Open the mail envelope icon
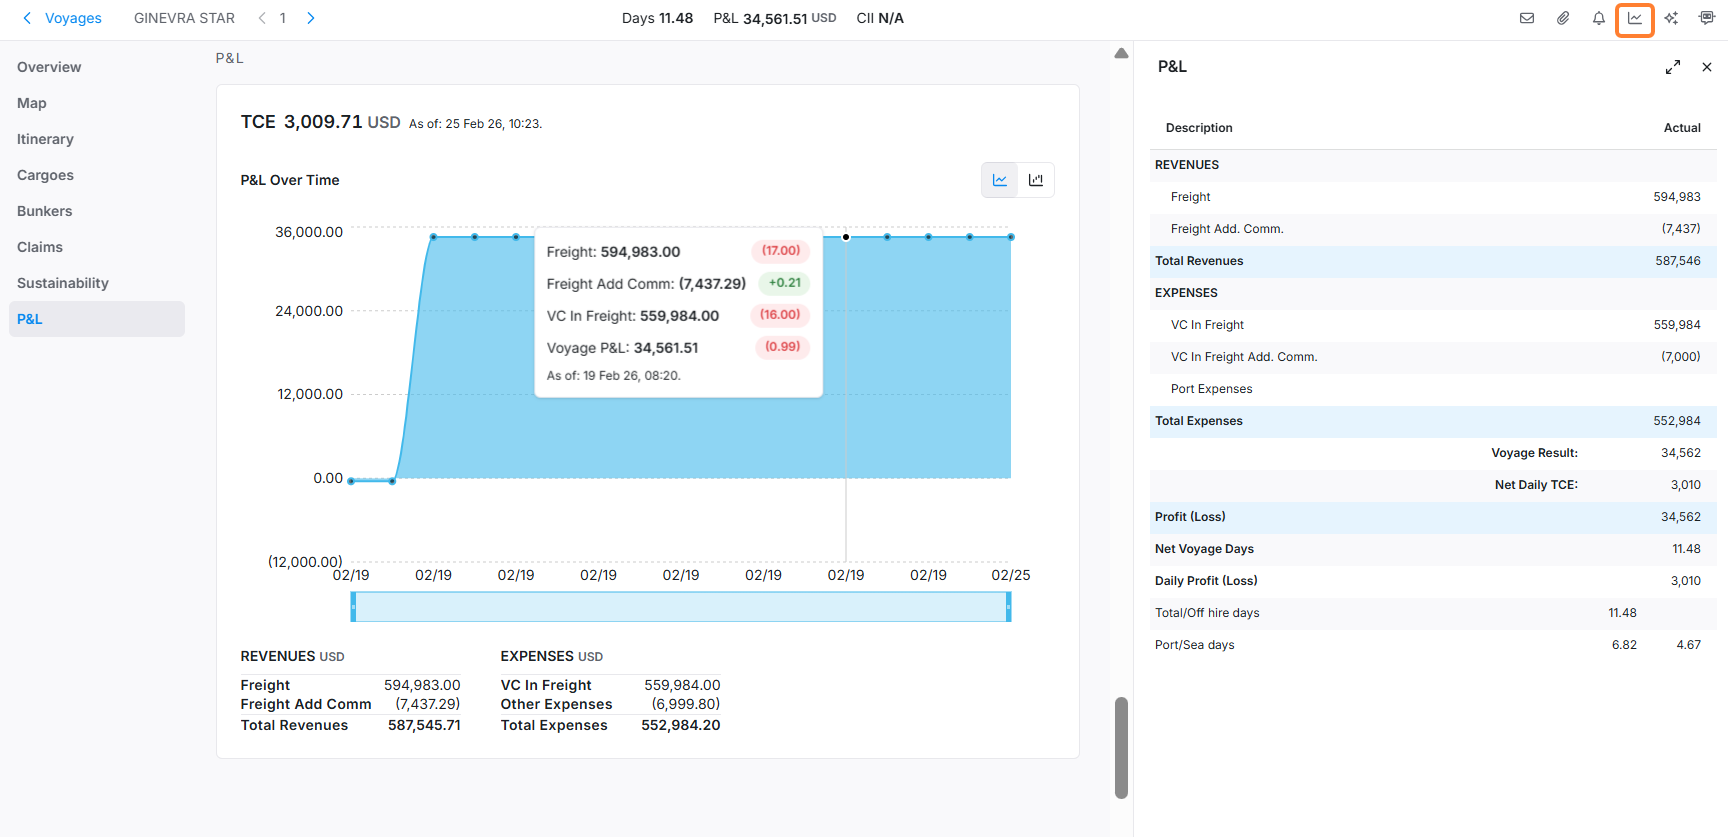The image size is (1728, 837). point(1526,18)
